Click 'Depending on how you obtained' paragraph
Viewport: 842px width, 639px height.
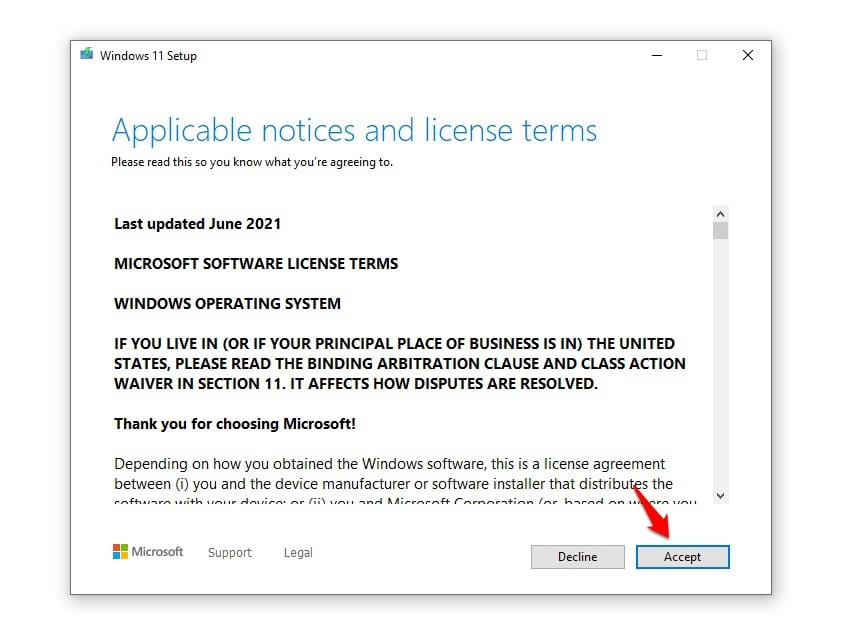[x=405, y=483]
